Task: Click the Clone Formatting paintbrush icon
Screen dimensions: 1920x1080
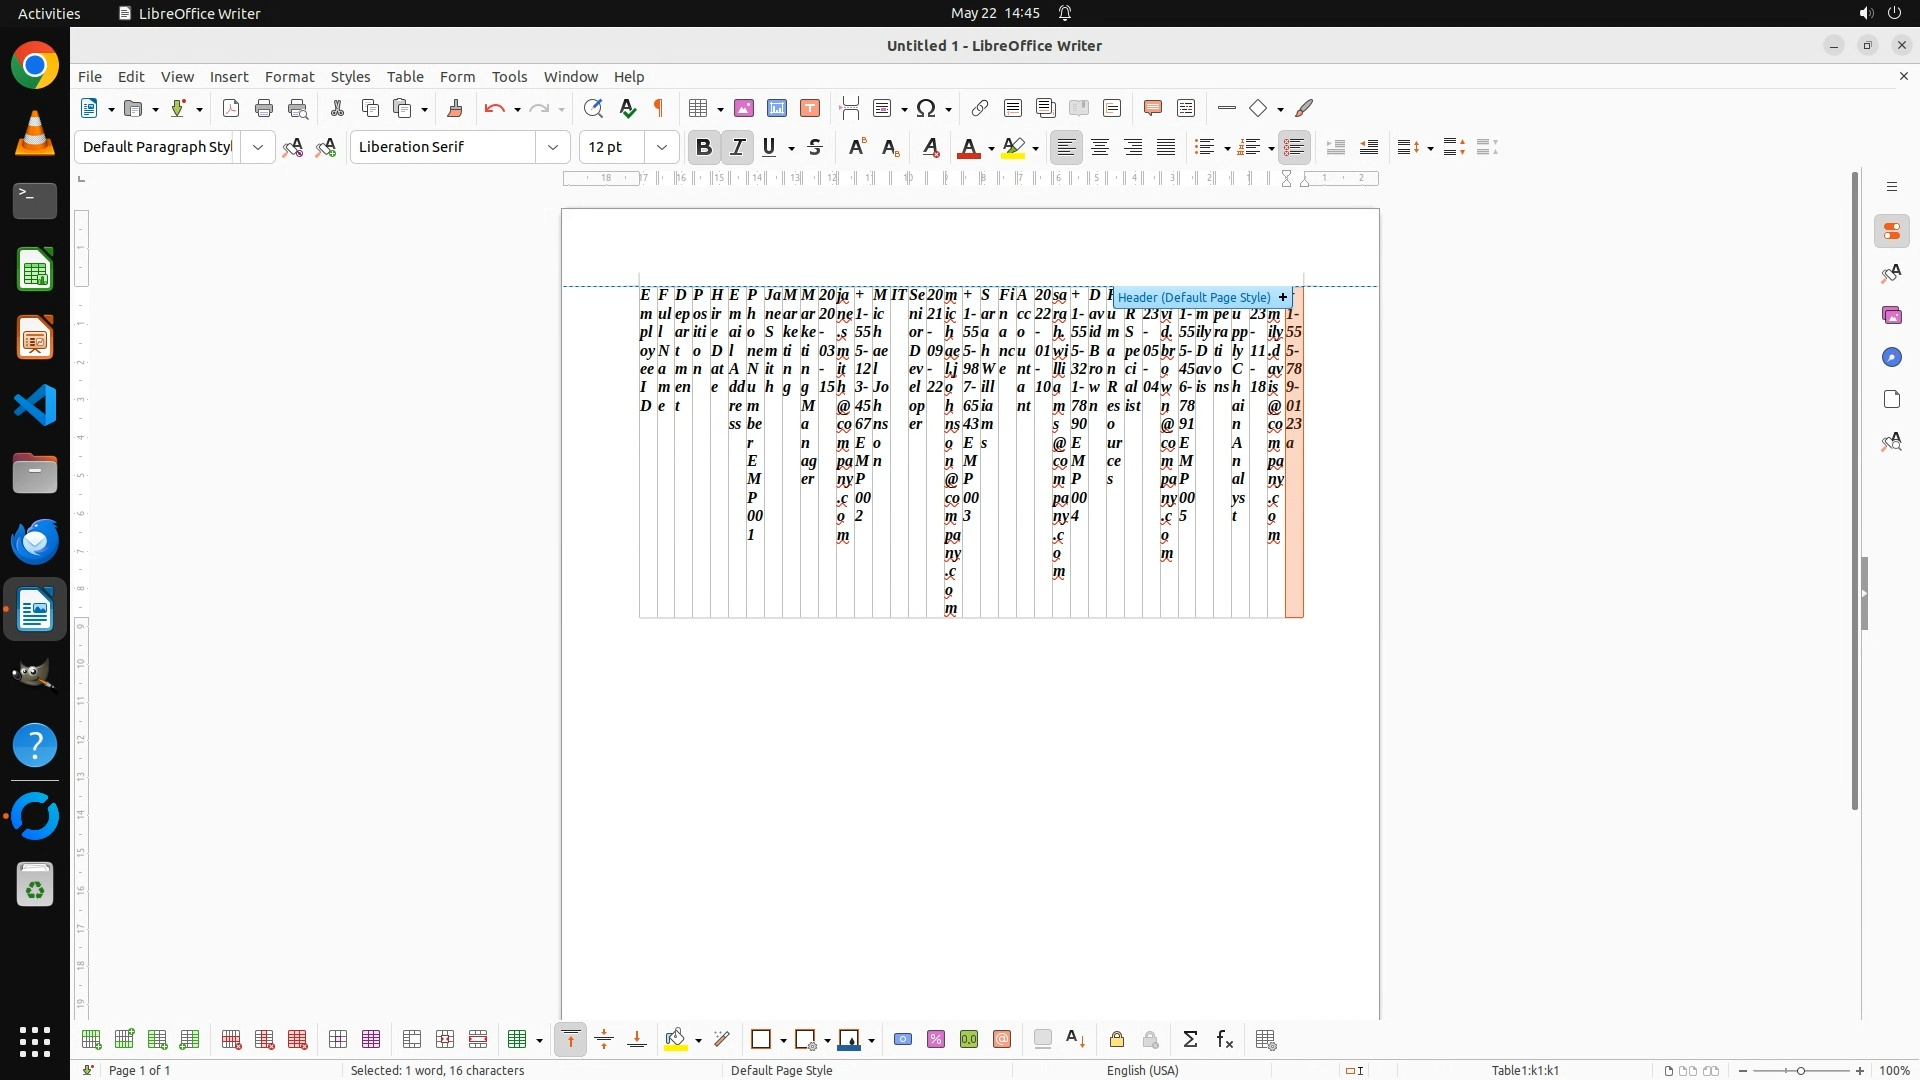Action: pos(455,108)
